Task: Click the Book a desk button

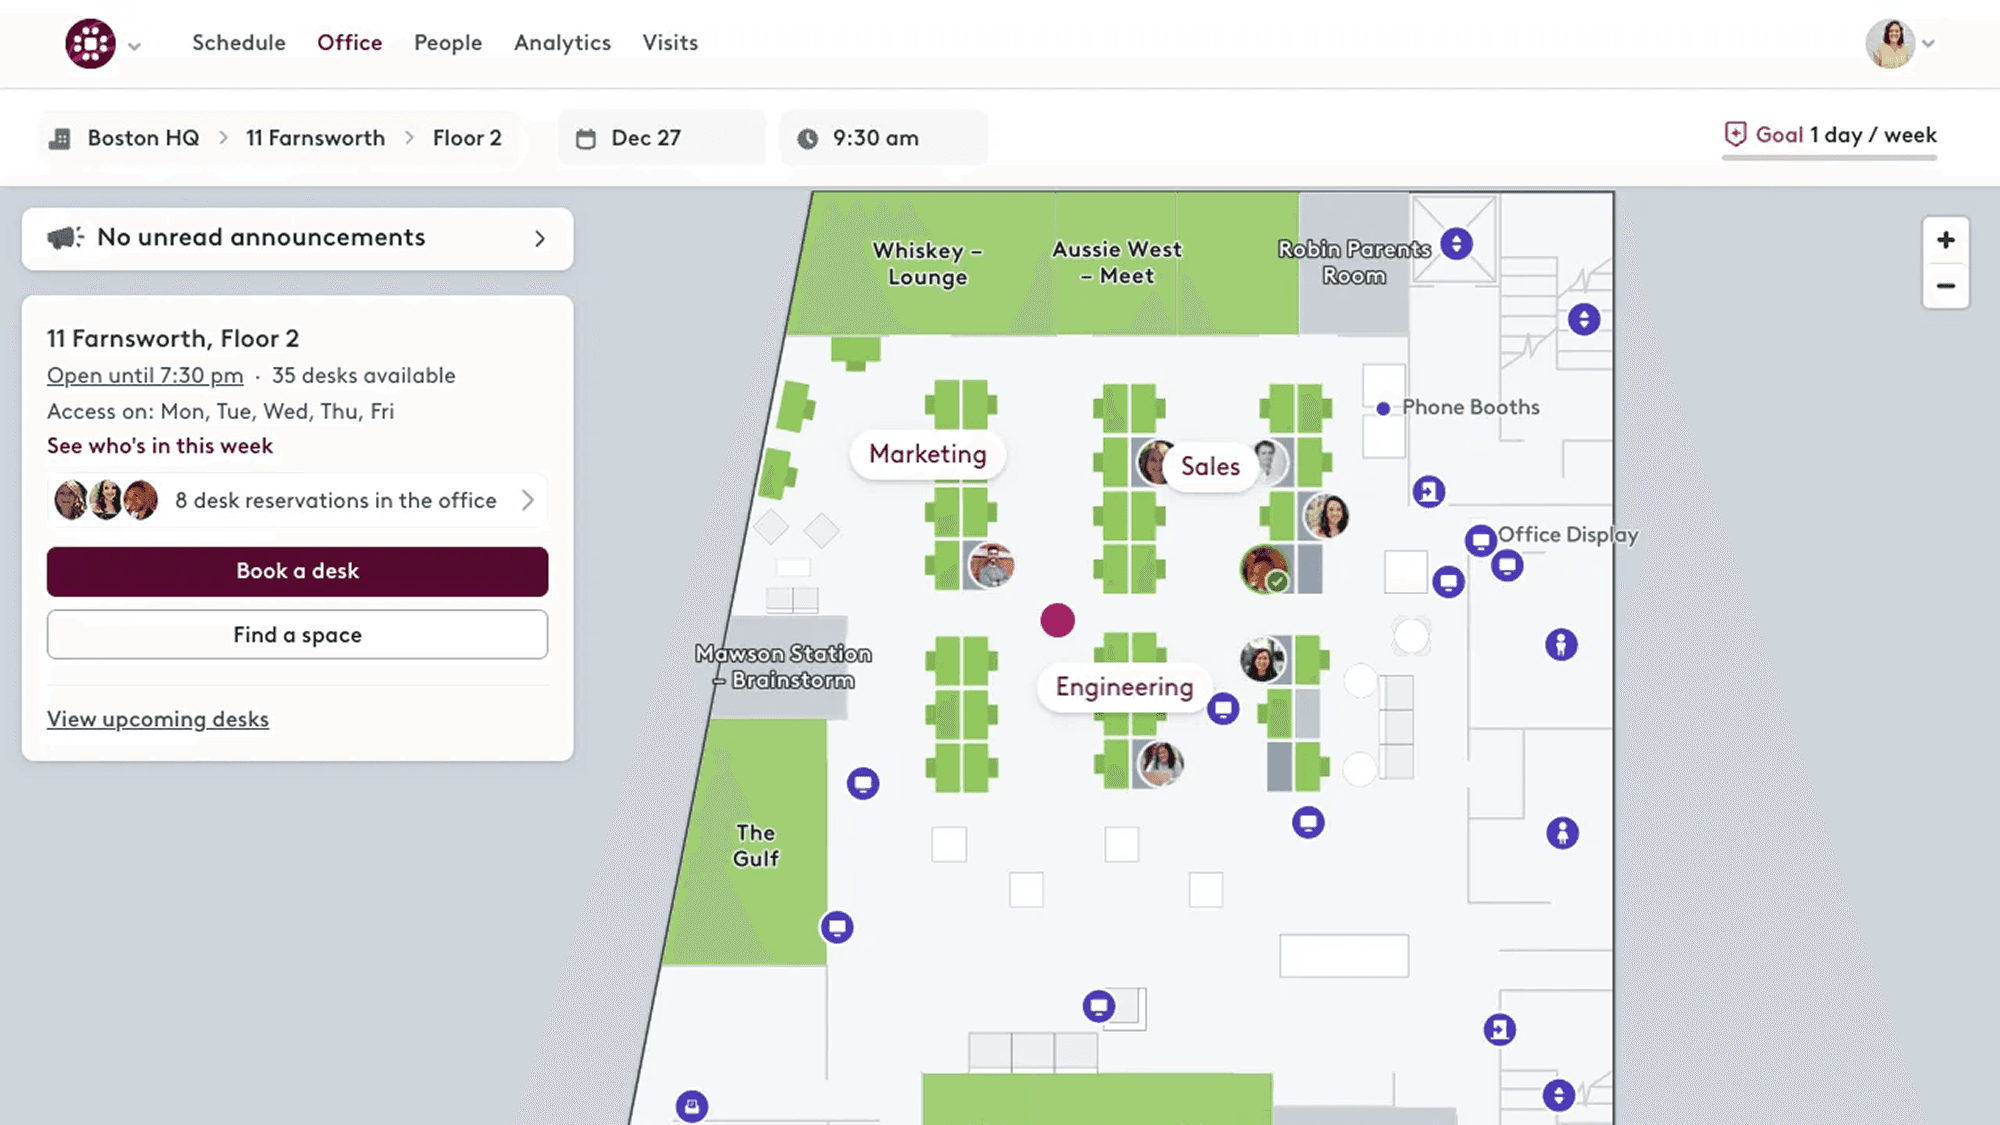Action: 296,570
